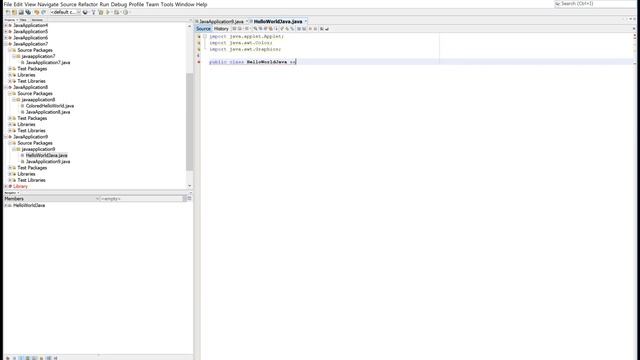Close the HelloWorldJava.java editor tab

pos(306,21)
